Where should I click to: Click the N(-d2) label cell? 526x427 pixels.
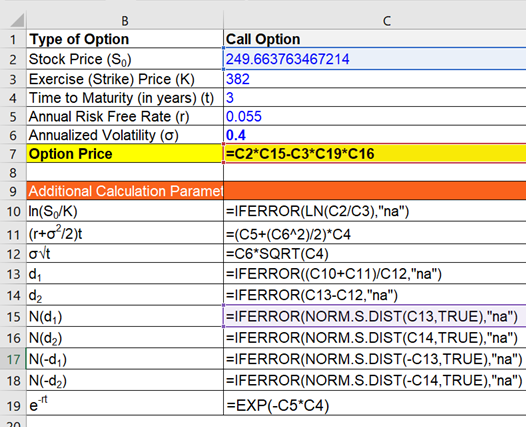tap(125, 380)
